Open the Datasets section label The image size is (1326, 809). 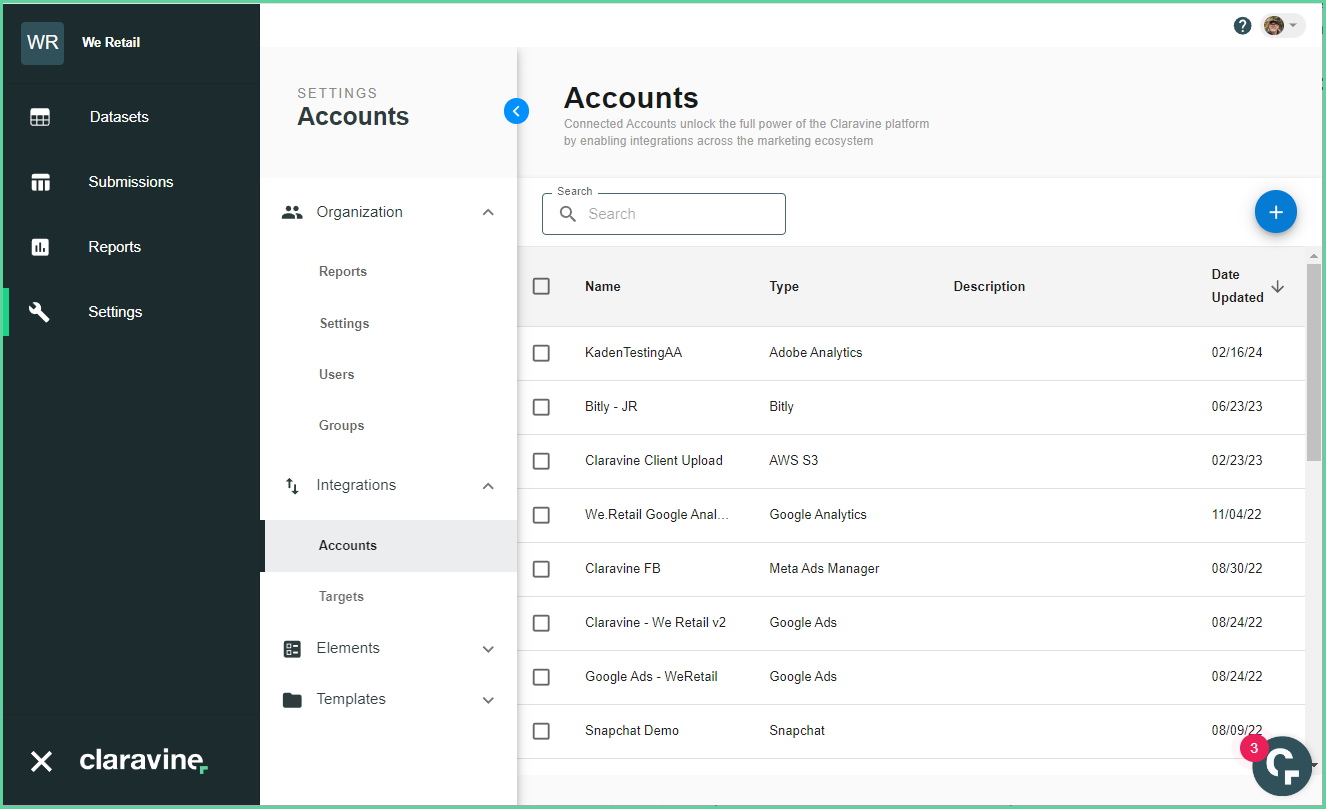(119, 117)
